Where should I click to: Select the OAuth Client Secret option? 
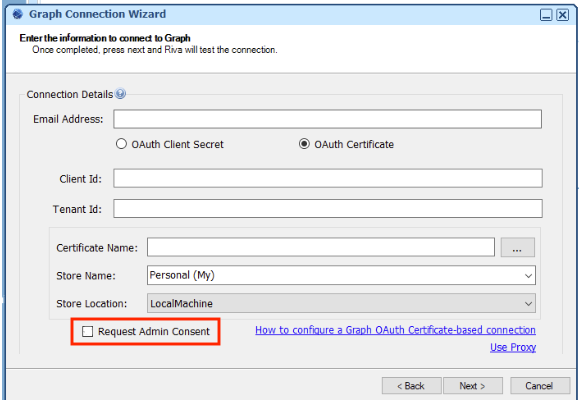pos(121,144)
